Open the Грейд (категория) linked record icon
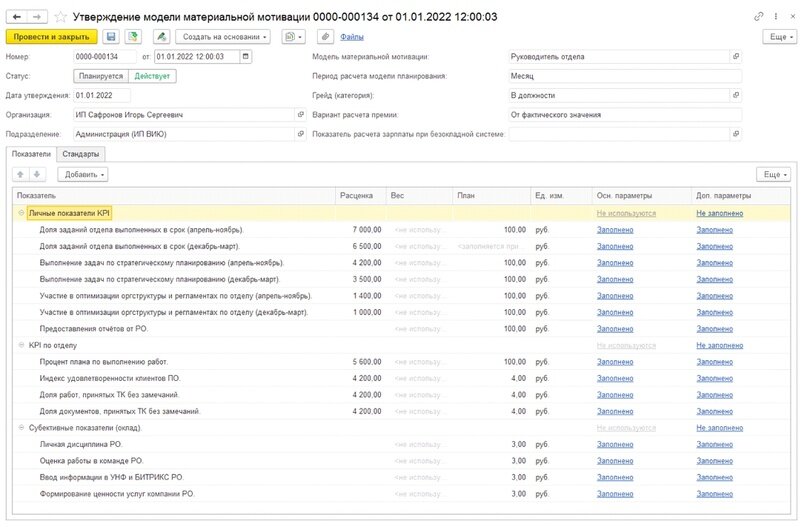The image size is (807, 527). [736, 95]
